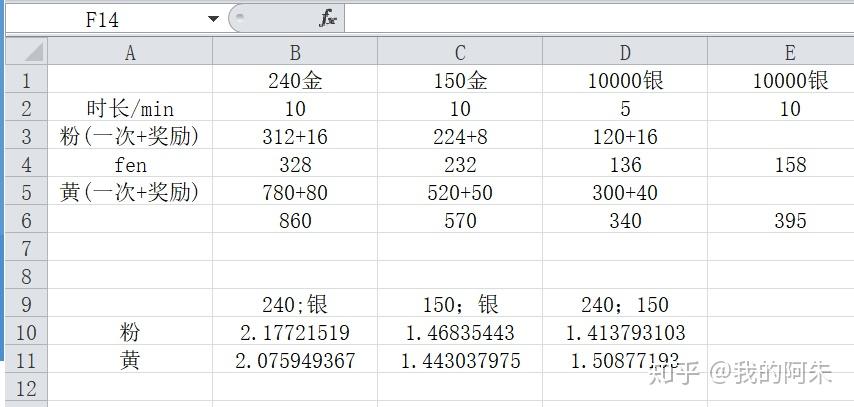The height and width of the screenshot is (407, 854).
Task: Click cell containing 328
Action: (x=295, y=164)
